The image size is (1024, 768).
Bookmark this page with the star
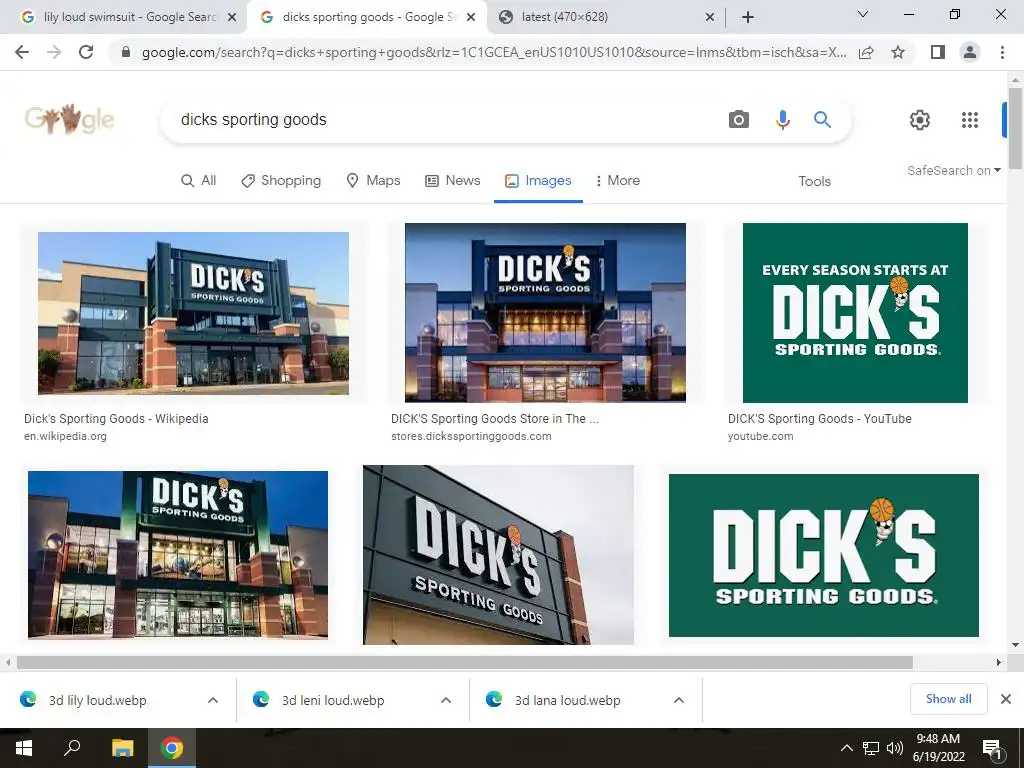click(898, 52)
